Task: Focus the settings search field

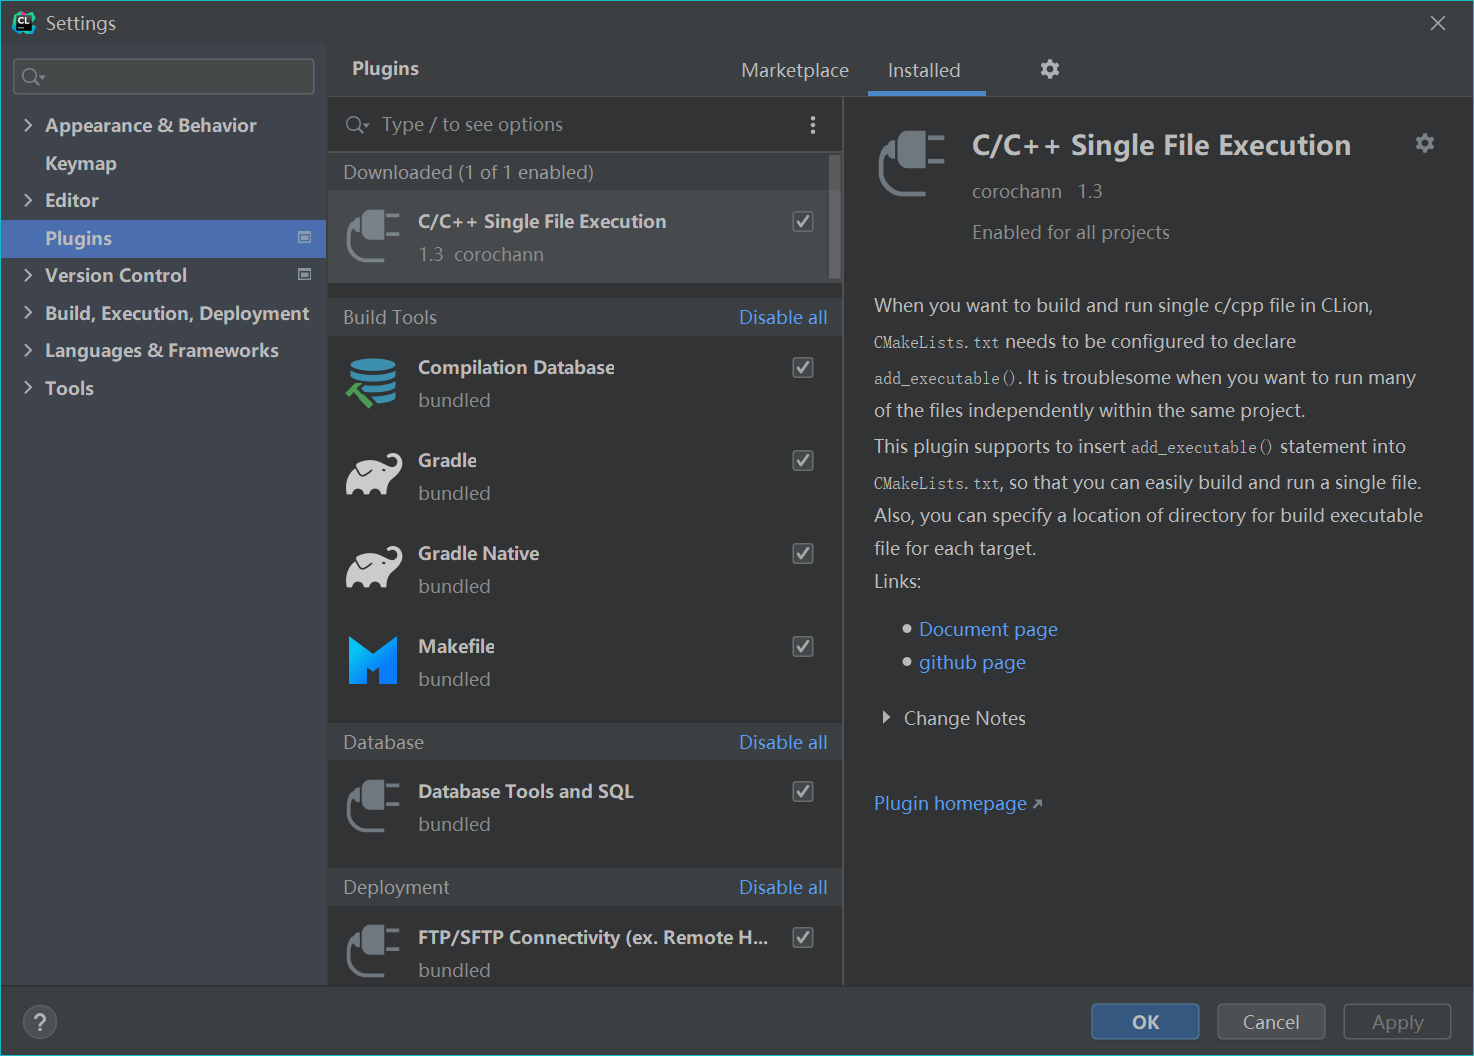Action: click(x=164, y=77)
